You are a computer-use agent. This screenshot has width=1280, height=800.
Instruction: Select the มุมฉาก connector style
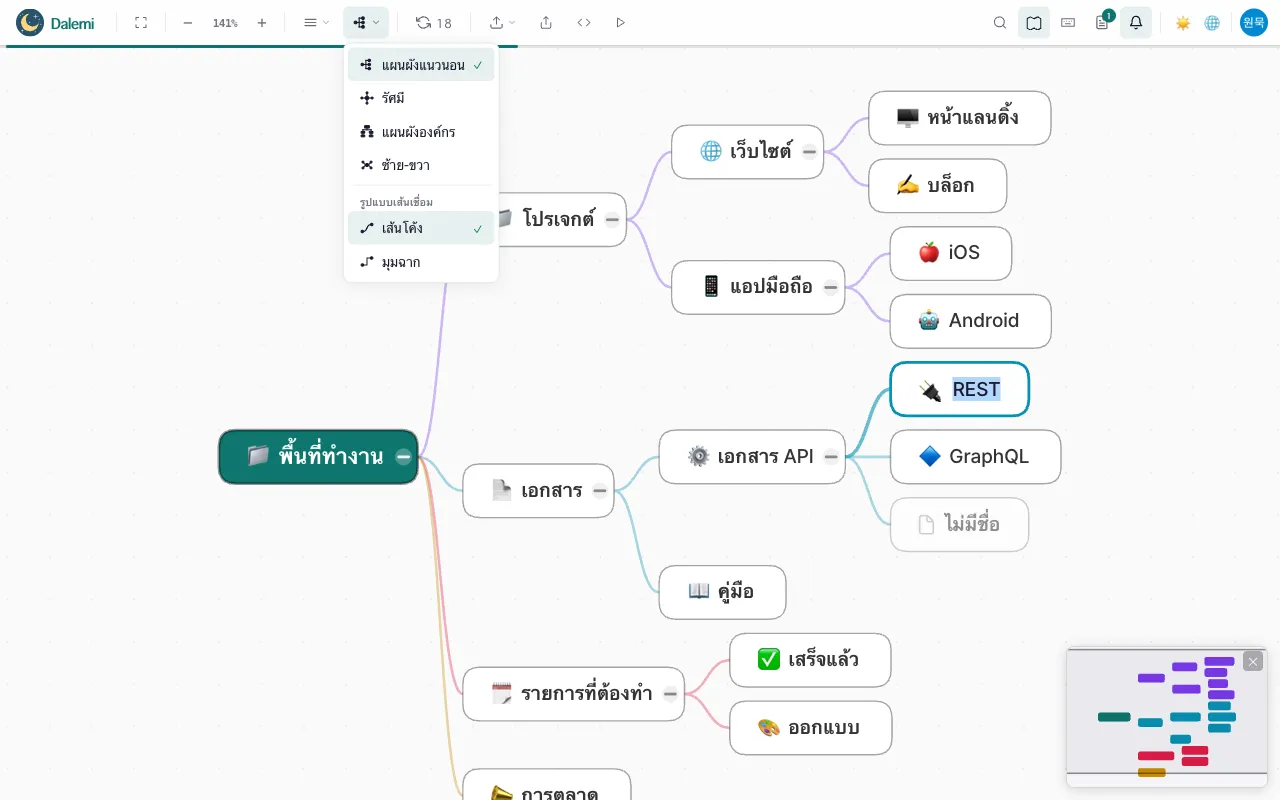pos(421,262)
